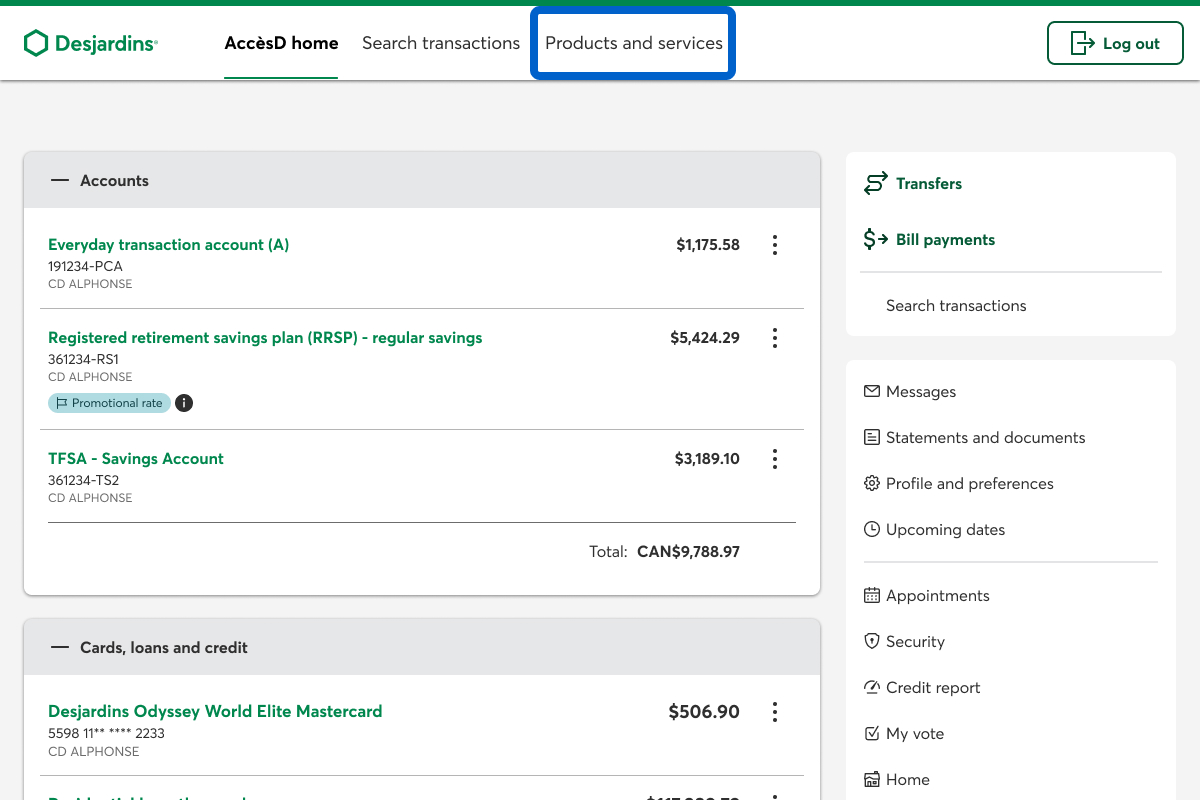The width and height of the screenshot is (1200, 800).
Task: Click the Appointments calendar icon
Action: [x=871, y=596]
